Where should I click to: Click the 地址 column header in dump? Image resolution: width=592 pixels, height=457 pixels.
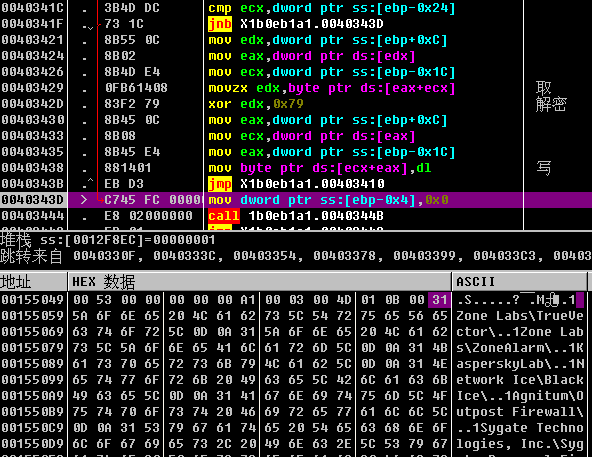coord(34,282)
